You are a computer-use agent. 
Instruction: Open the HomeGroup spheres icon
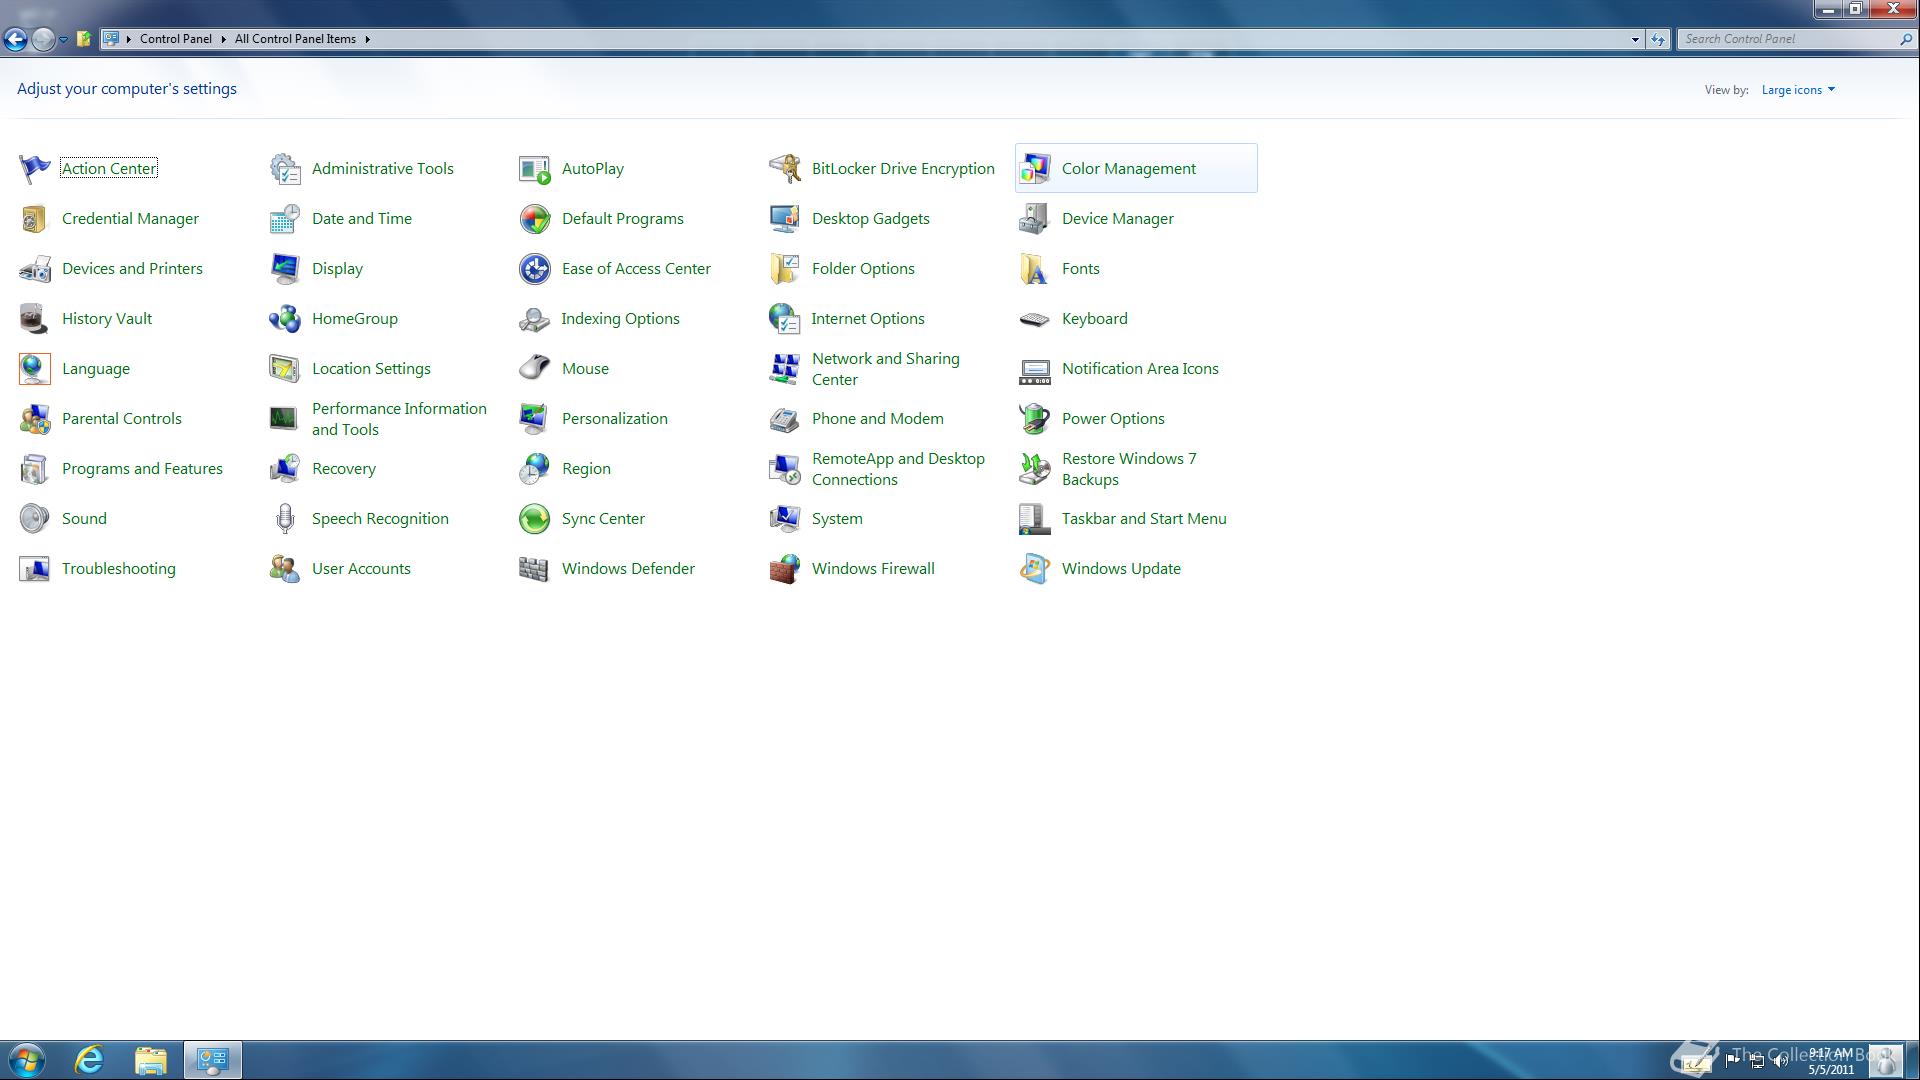point(284,319)
